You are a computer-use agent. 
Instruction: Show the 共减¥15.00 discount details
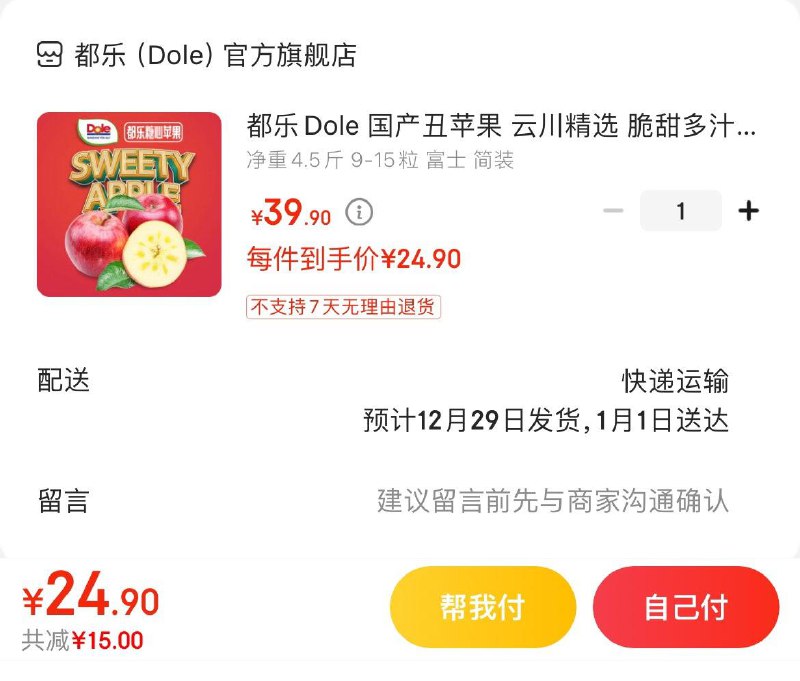point(83,641)
